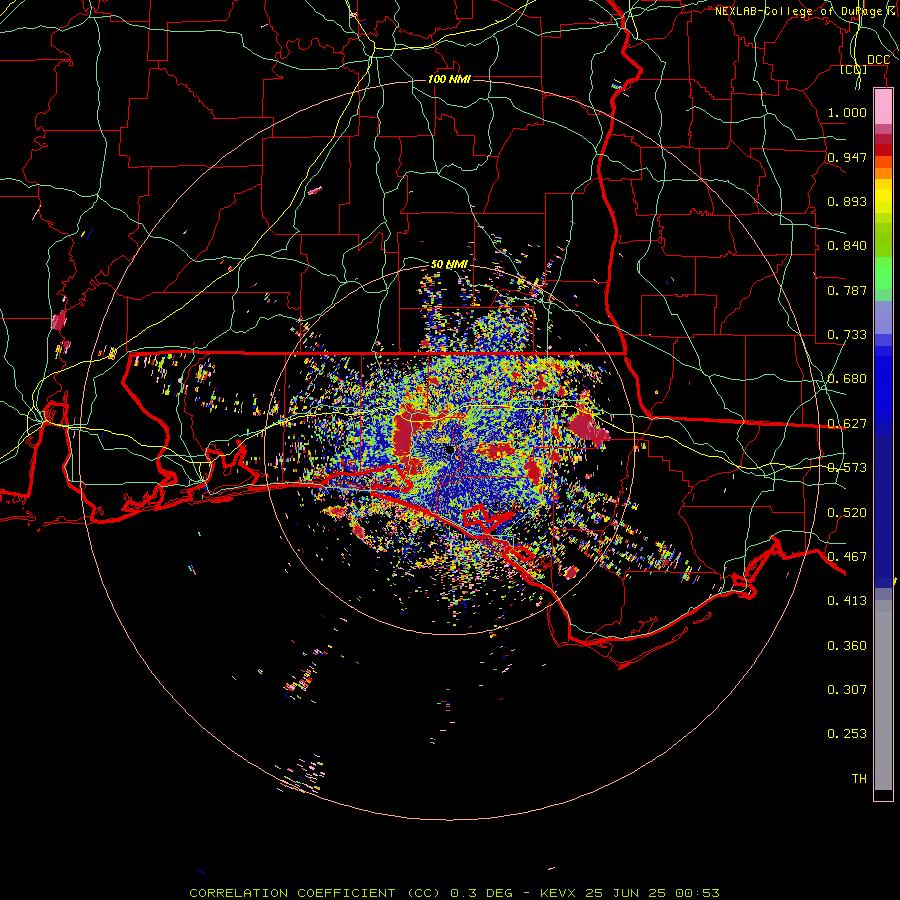Click the 50 NMI range ring label
The image size is (900, 900).
[x=449, y=264]
